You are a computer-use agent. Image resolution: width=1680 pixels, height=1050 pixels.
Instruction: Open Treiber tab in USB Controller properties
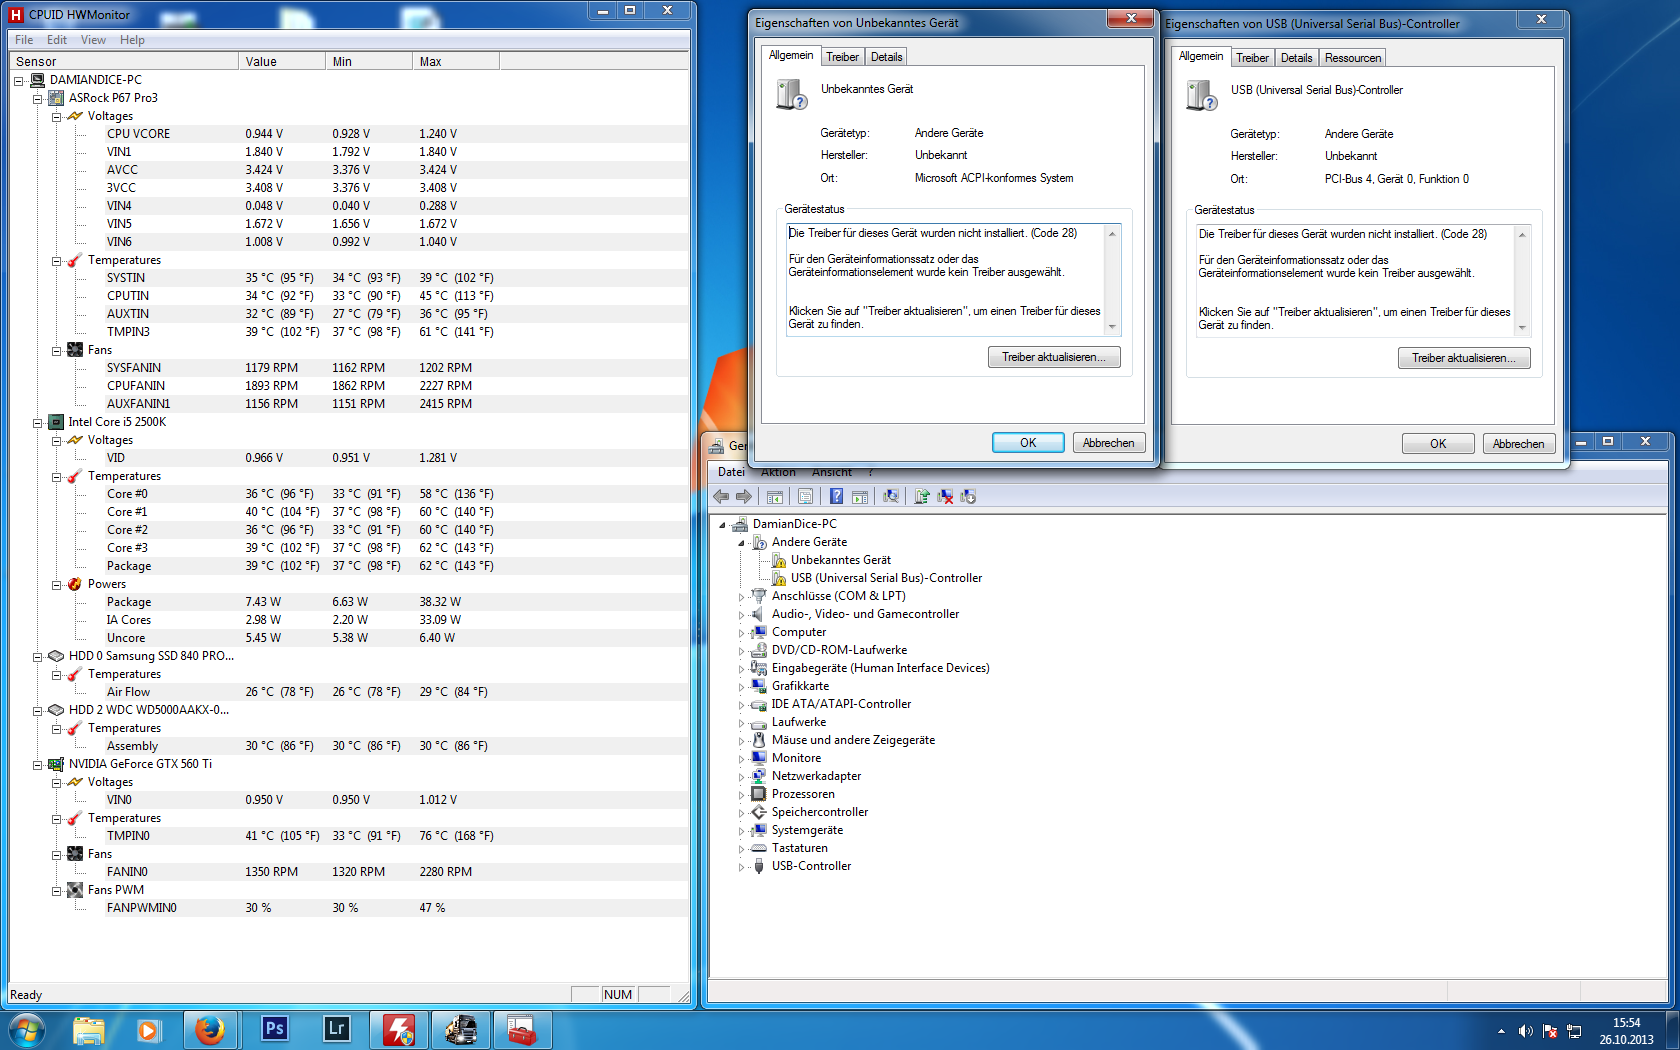[x=1252, y=58]
